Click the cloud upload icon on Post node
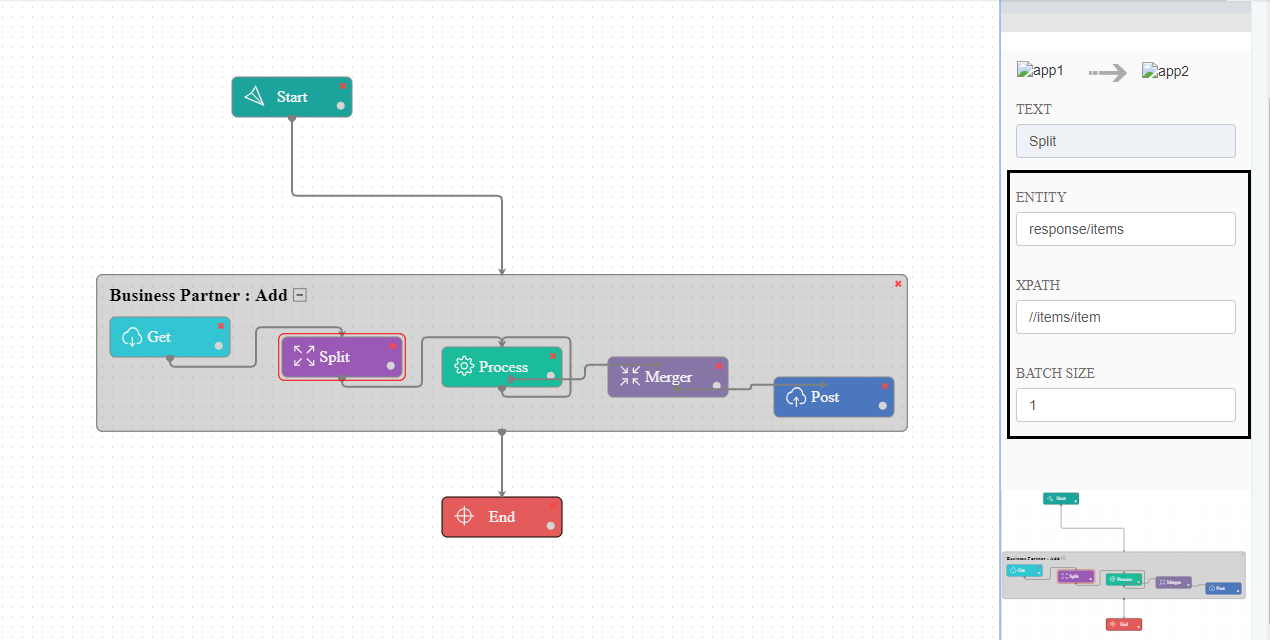 coord(795,397)
